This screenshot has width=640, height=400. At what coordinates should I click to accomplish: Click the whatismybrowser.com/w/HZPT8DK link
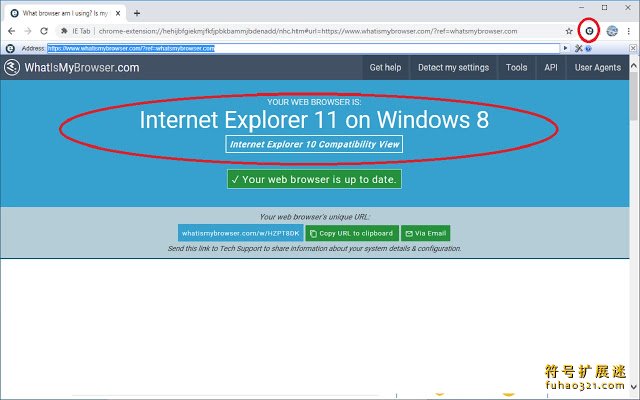(x=240, y=233)
